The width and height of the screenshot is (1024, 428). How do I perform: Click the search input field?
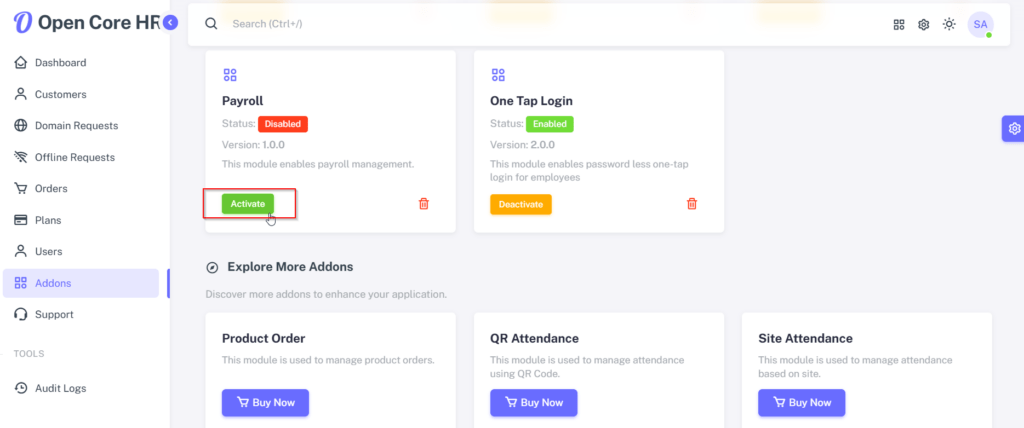click(400, 24)
